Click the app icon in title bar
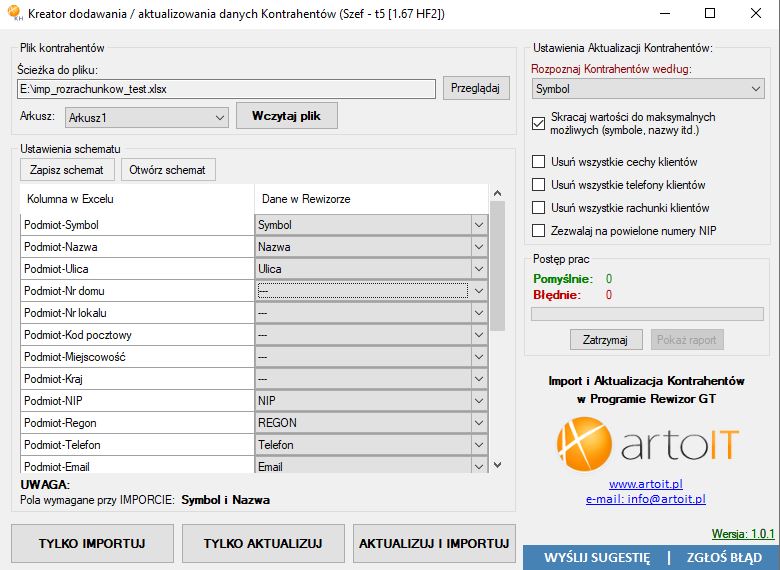The image size is (780, 570). point(14,14)
